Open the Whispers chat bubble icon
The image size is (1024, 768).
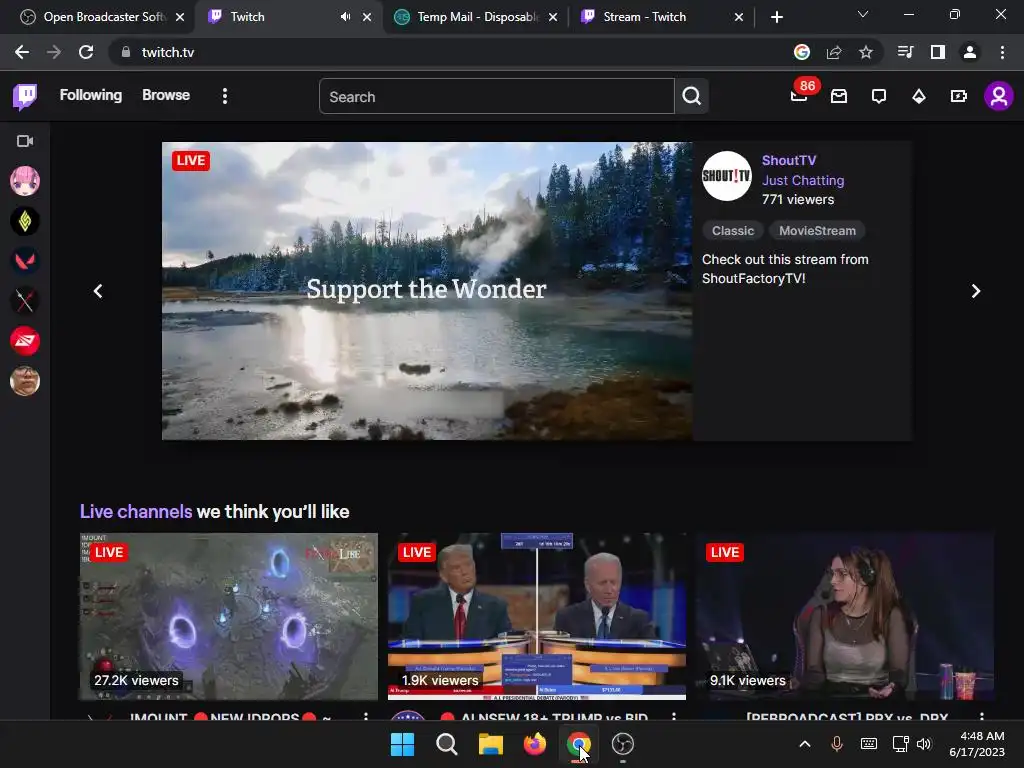[x=879, y=97]
